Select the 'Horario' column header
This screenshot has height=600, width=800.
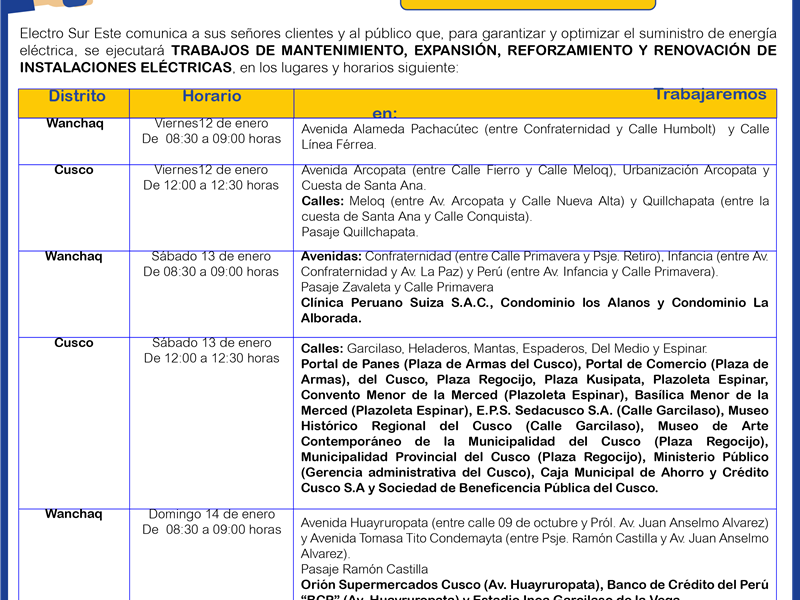pos(211,97)
